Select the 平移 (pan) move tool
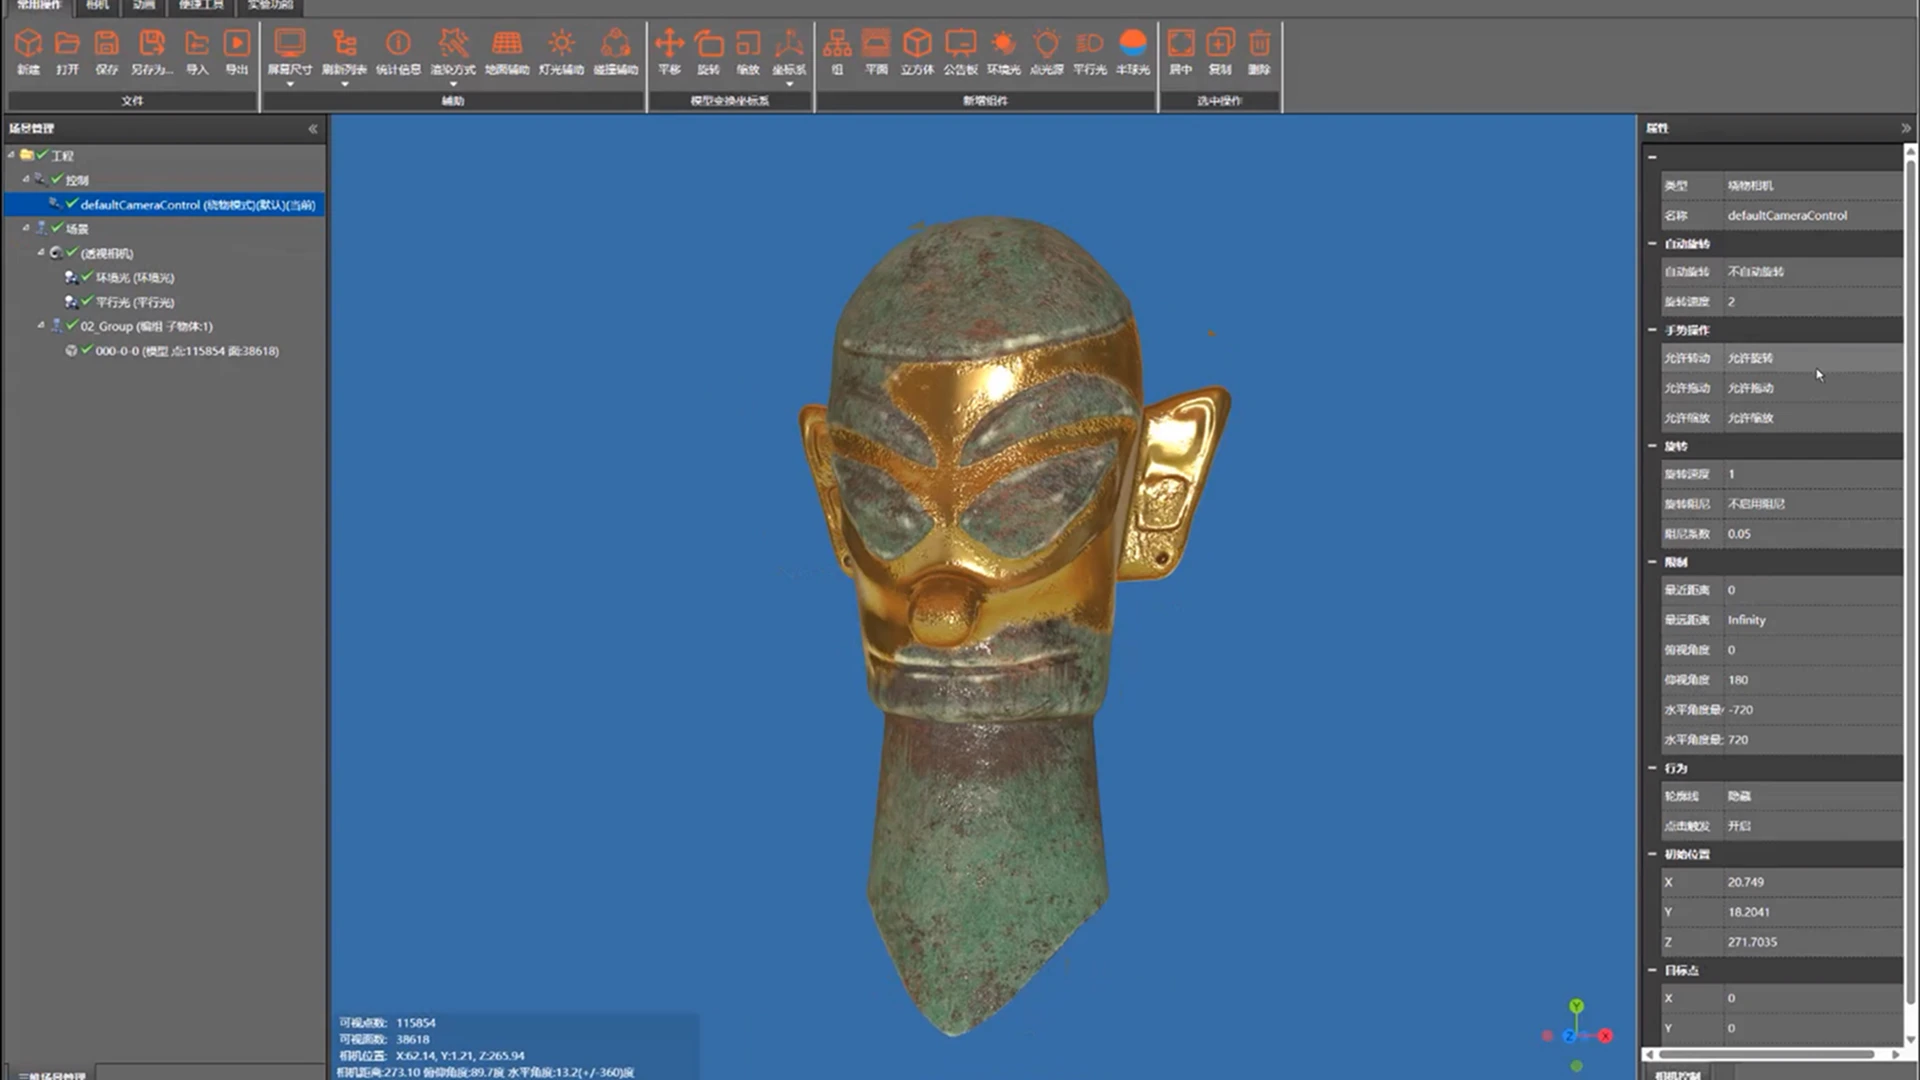 click(x=669, y=52)
